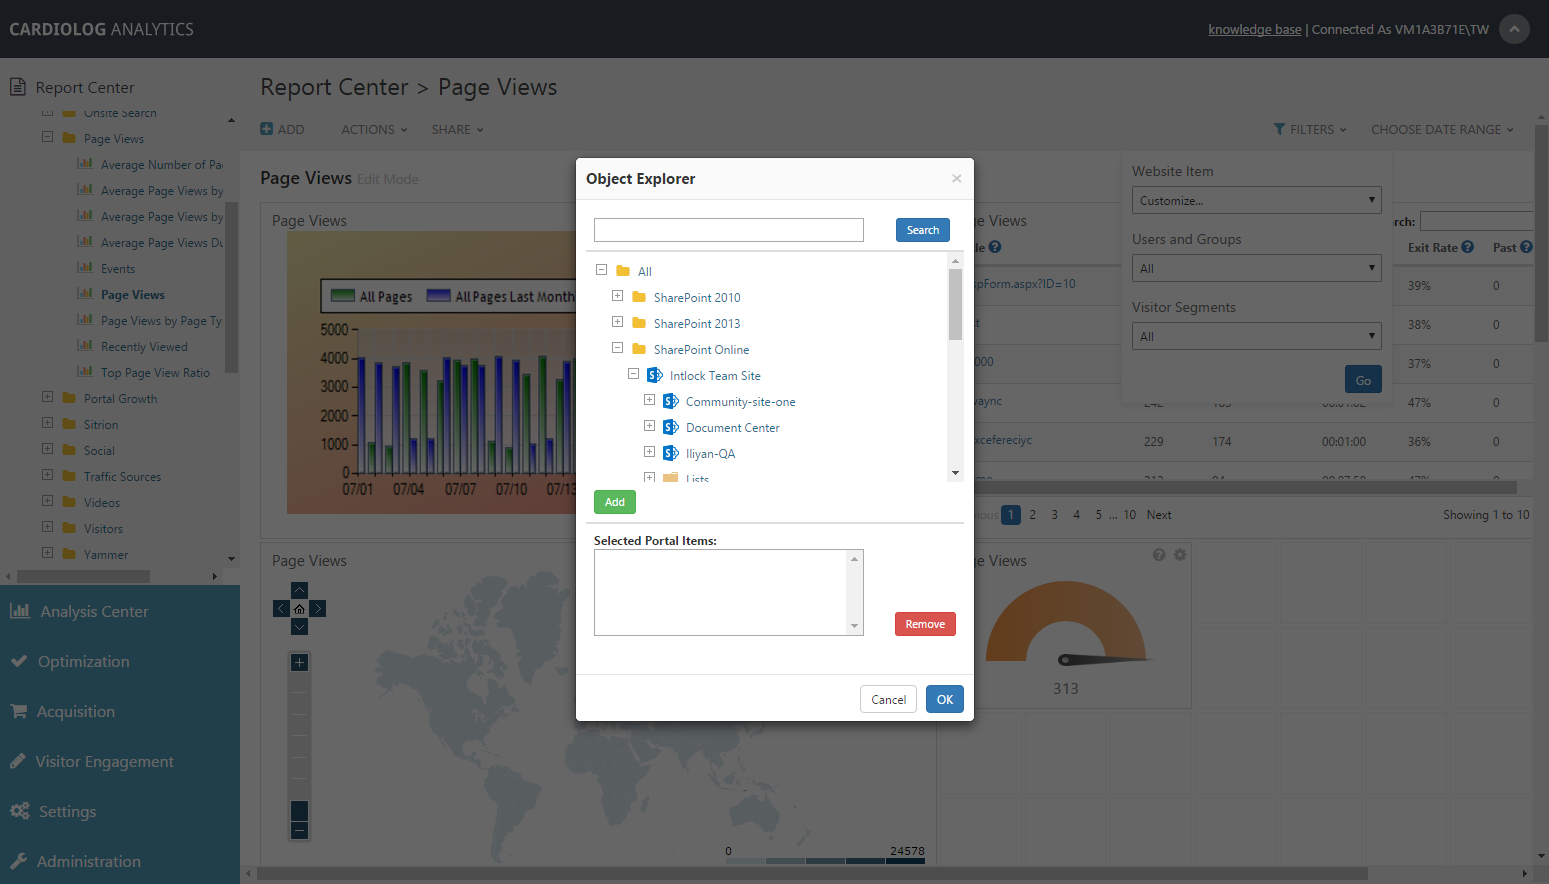Click the gauge widget help icon

1159,554
